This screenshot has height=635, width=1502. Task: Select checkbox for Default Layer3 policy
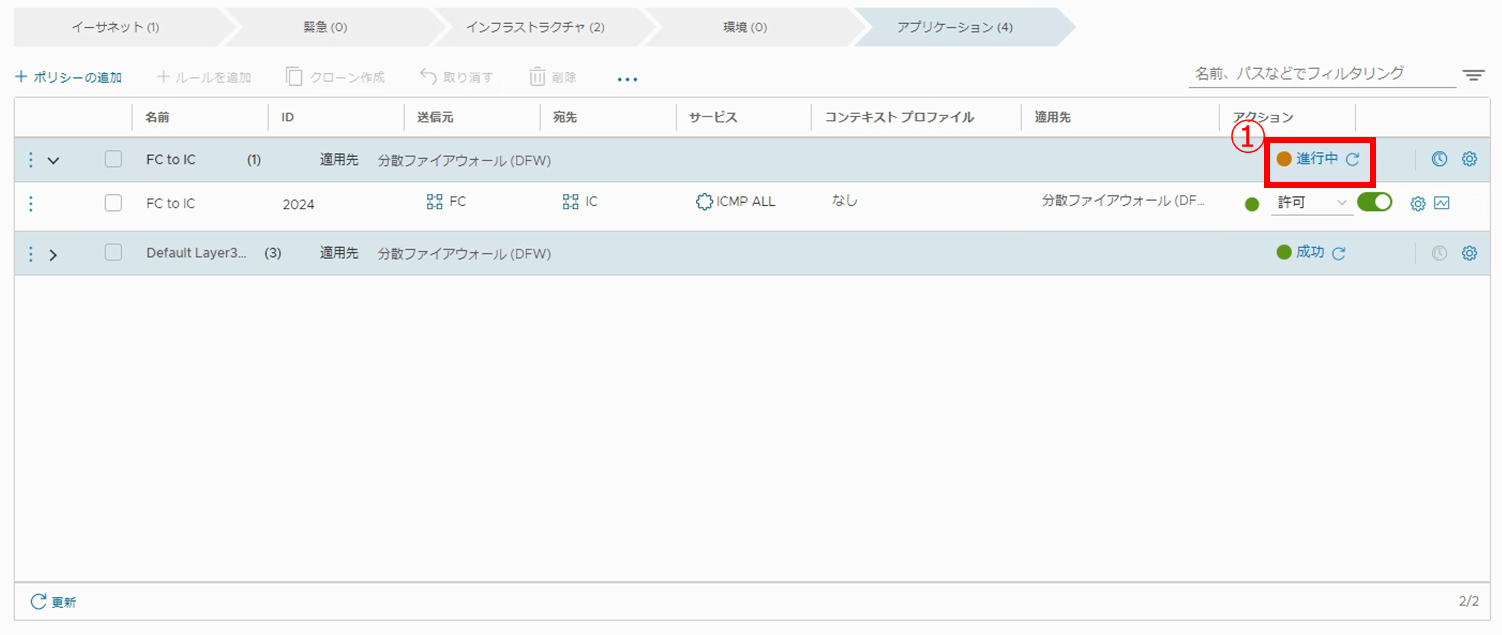(x=113, y=253)
